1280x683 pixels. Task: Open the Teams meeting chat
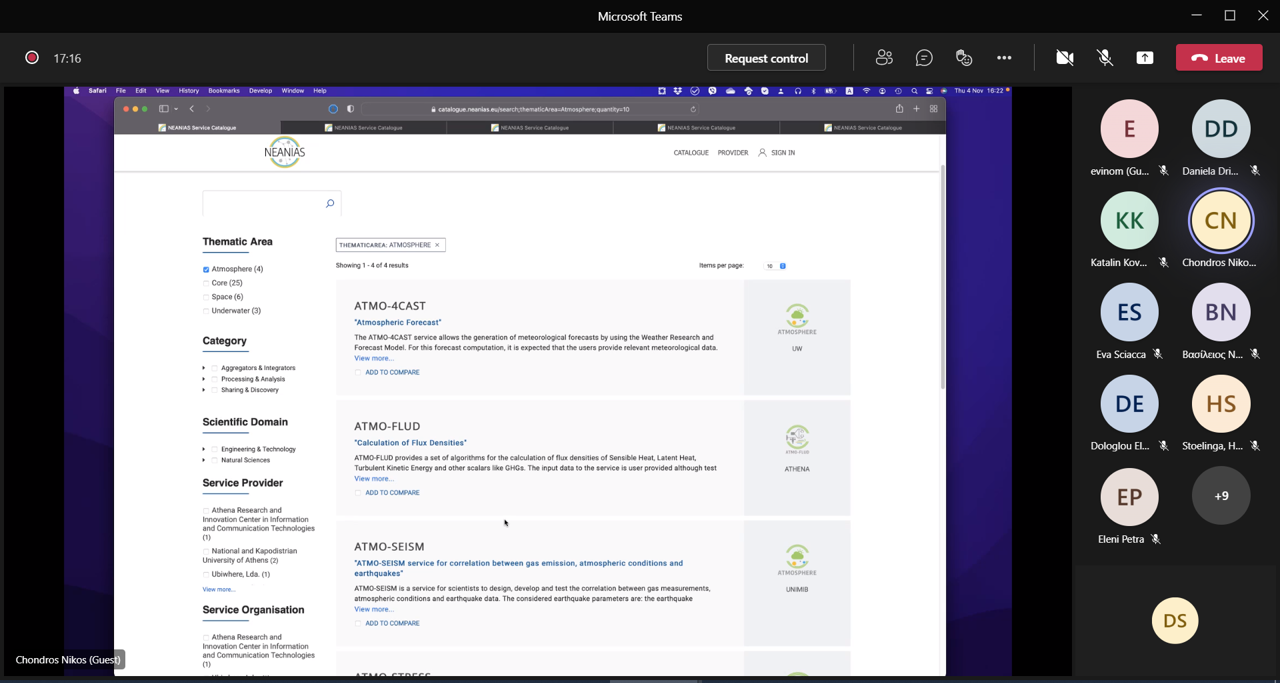coord(924,58)
